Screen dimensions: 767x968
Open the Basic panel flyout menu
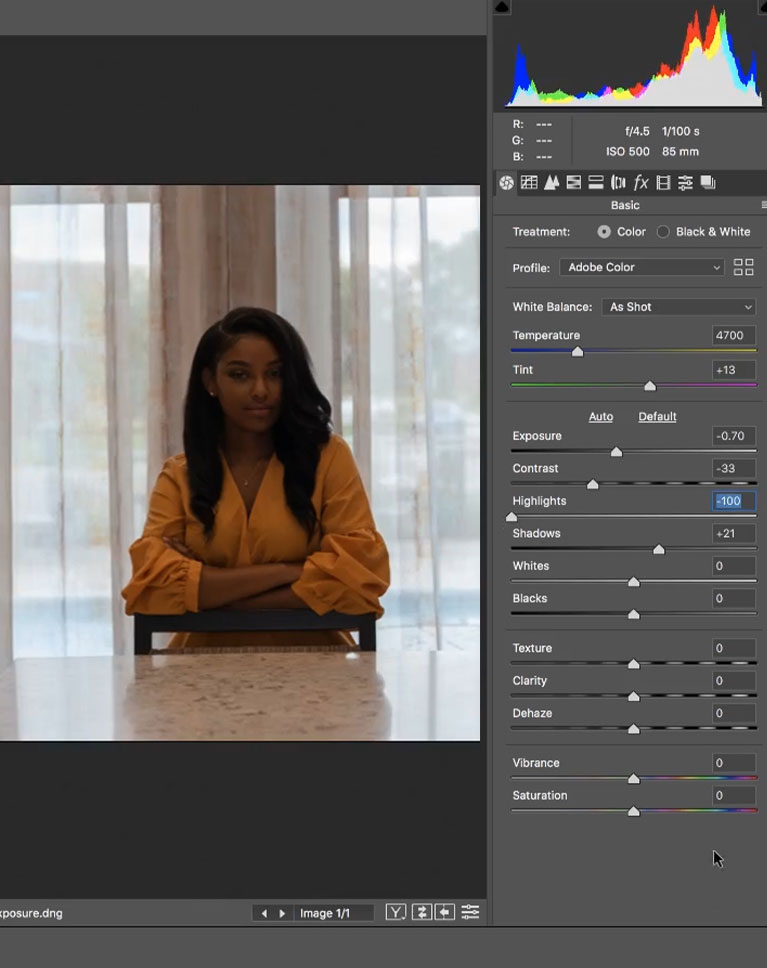click(x=763, y=205)
